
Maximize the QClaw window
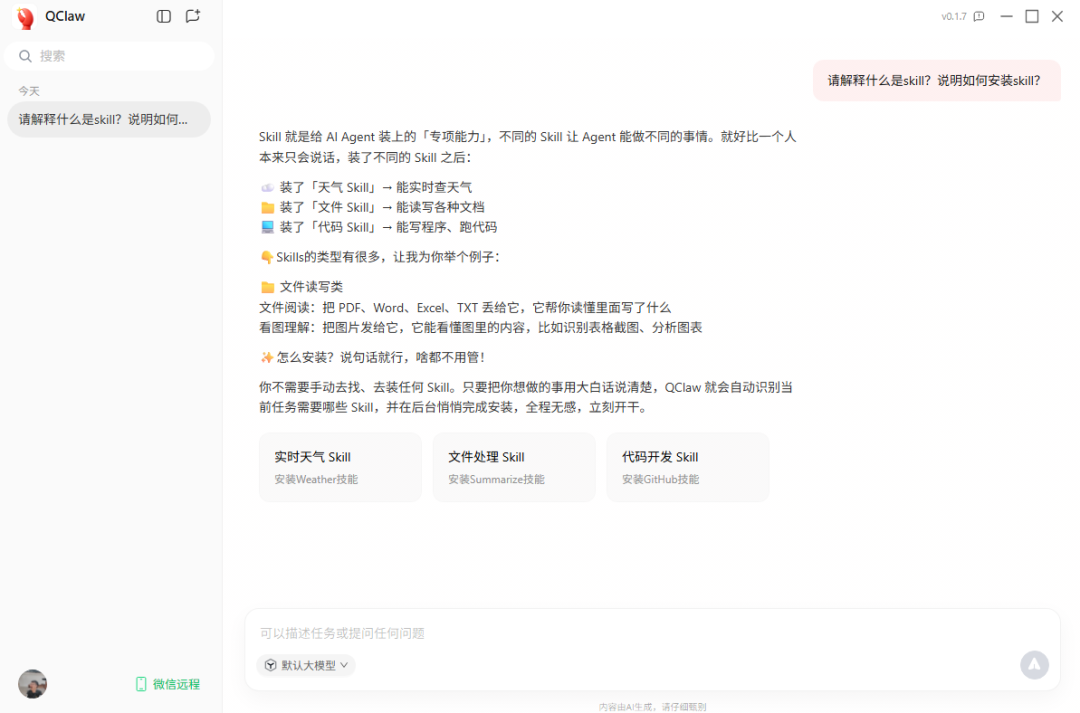(1032, 17)
